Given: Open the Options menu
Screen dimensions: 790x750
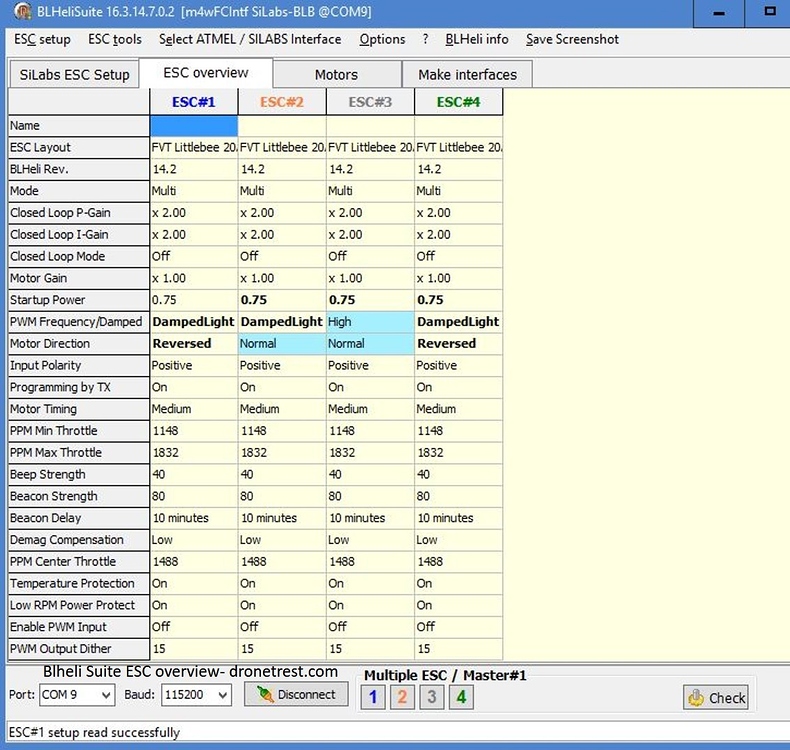Looking at the screenshot, I should tap(382, 39).
